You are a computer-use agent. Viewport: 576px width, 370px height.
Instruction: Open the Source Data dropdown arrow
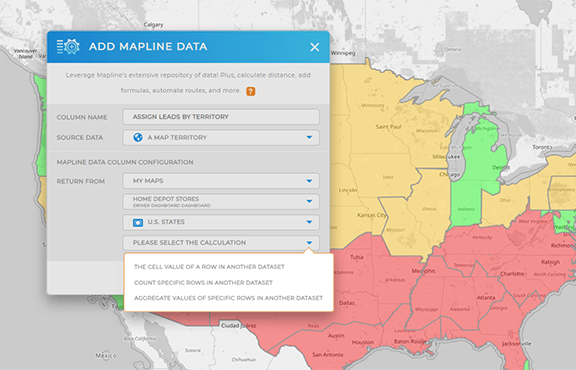[x=309, y=137]
